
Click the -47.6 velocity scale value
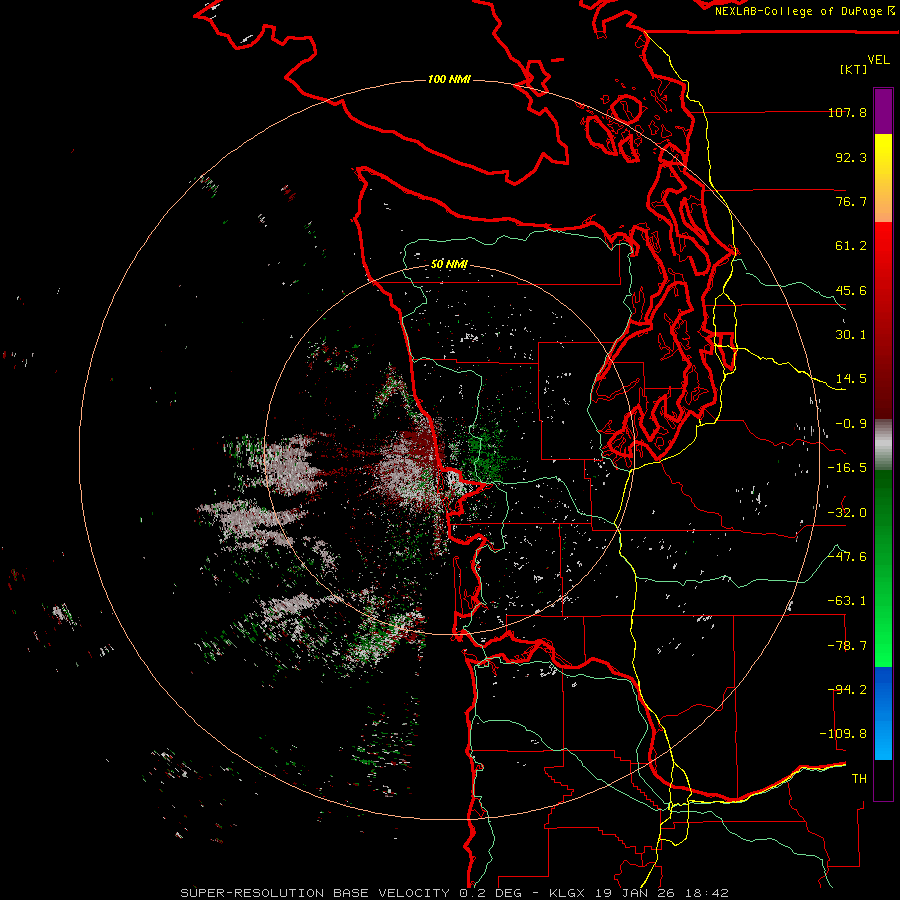coord(847,557)
